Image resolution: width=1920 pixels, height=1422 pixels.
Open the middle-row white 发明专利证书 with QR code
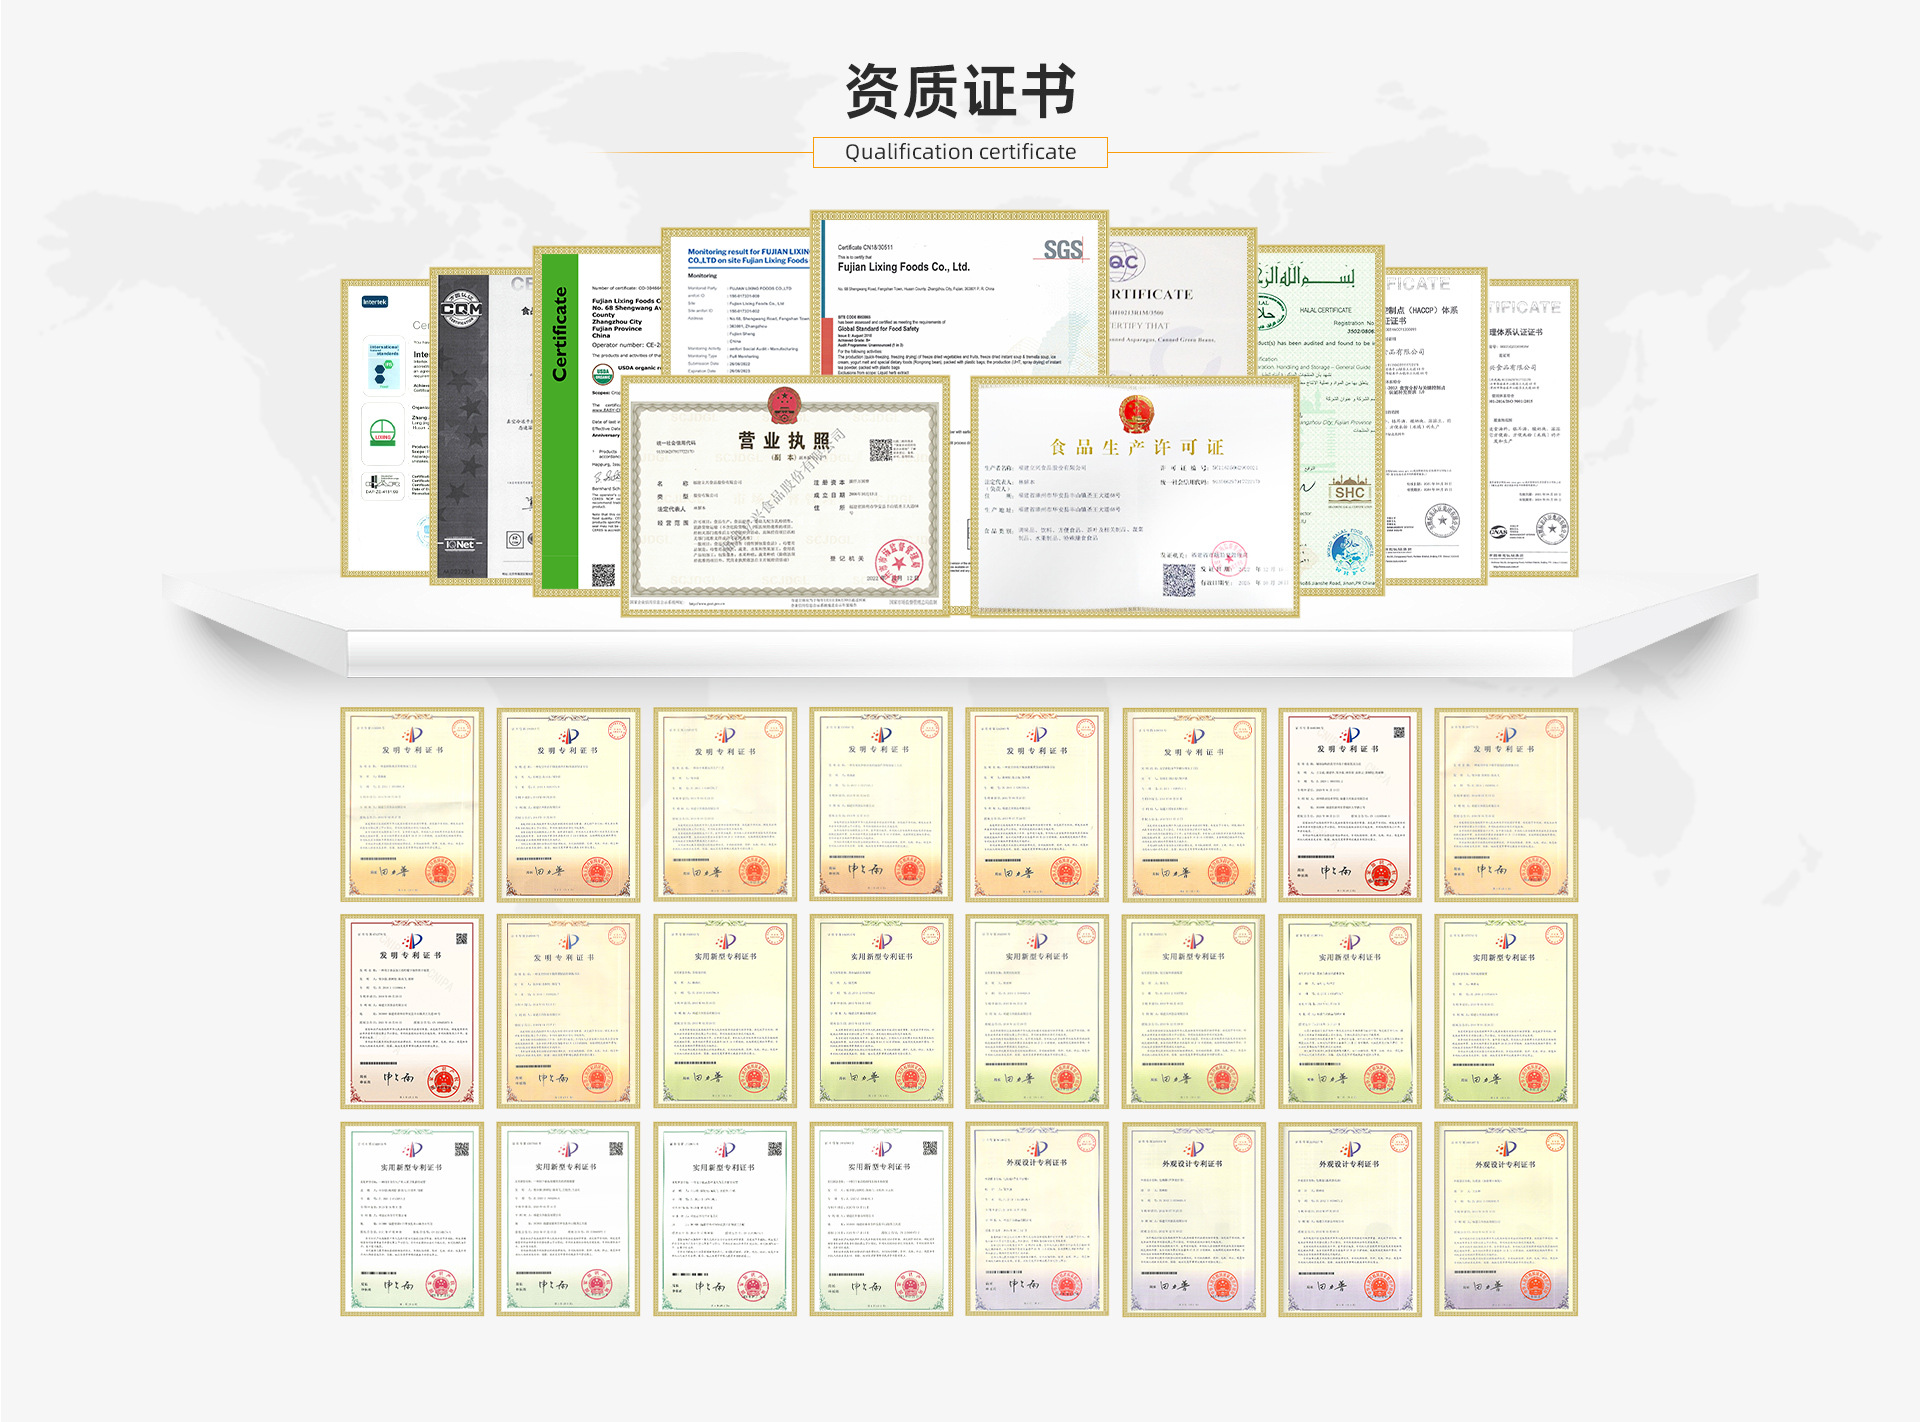click(x=412, y=1011)
